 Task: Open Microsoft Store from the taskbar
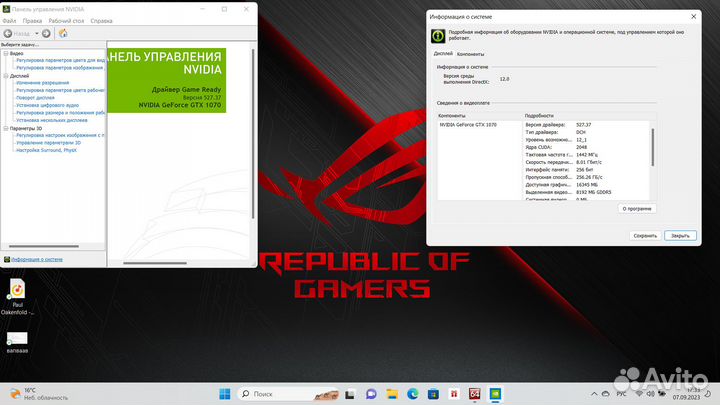click(x=433, y=394)
